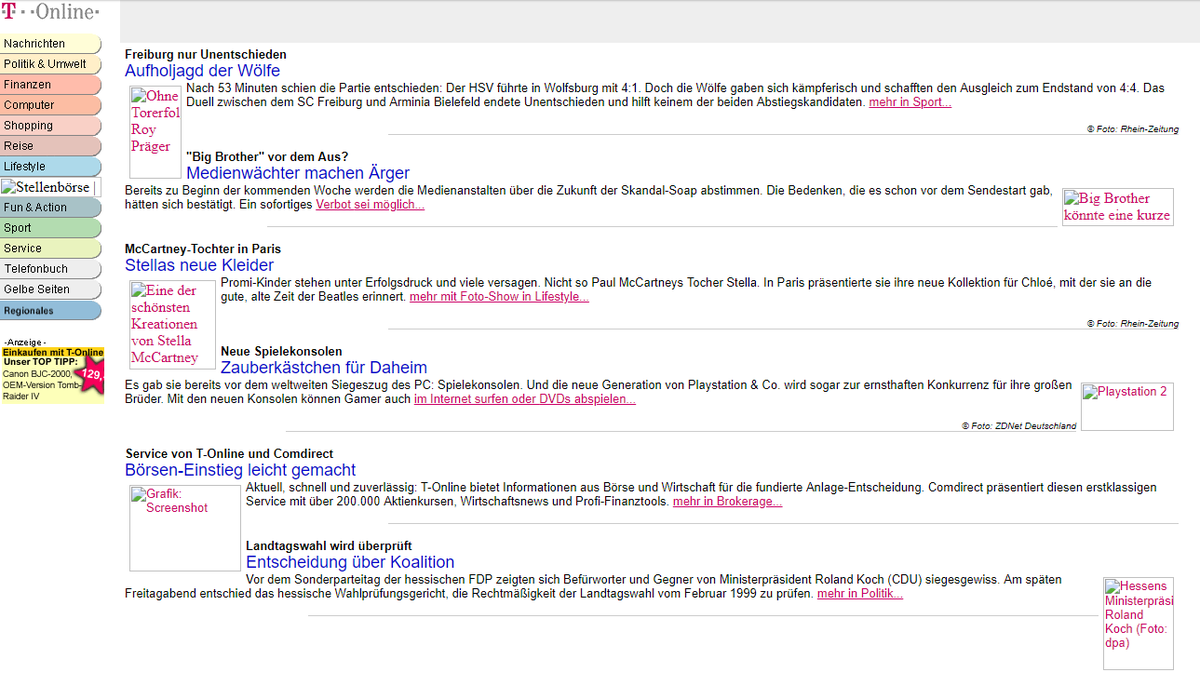
Task: Go to Politik & Umwelt
Action: pyautogui.click(x=51, y=64)
